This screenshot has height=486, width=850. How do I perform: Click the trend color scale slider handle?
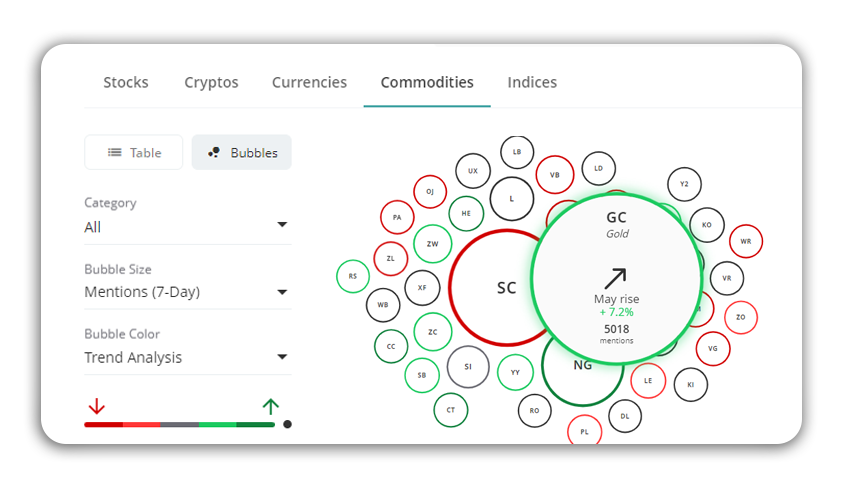tap(287, 424)
